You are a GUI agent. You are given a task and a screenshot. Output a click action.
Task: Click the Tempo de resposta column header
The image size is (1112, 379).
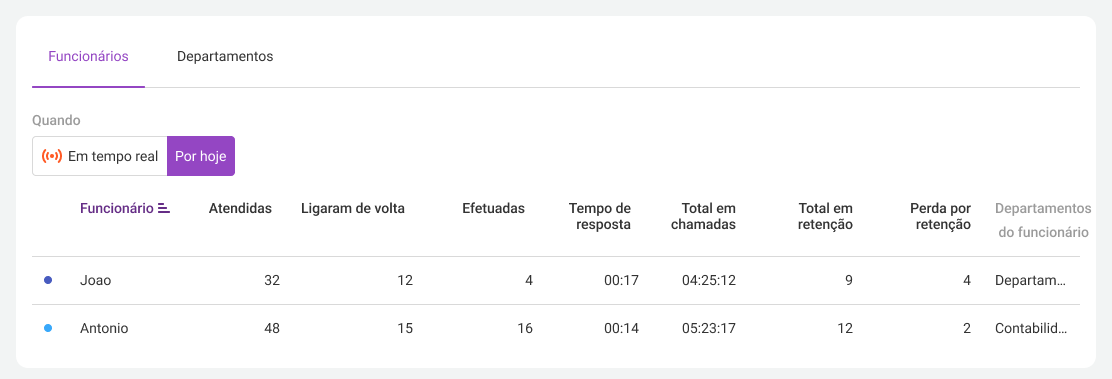click(x=600, y=216)
